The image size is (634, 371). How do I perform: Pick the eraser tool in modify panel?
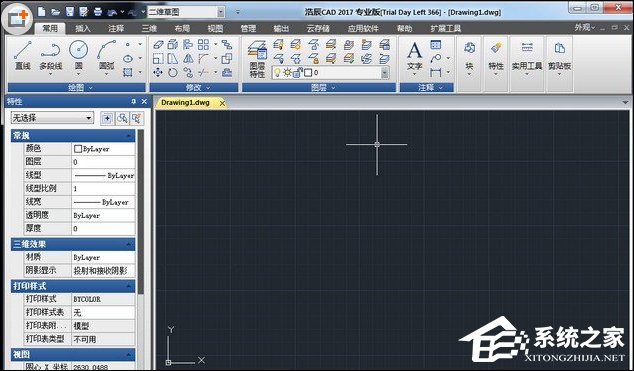coord(158,44)
